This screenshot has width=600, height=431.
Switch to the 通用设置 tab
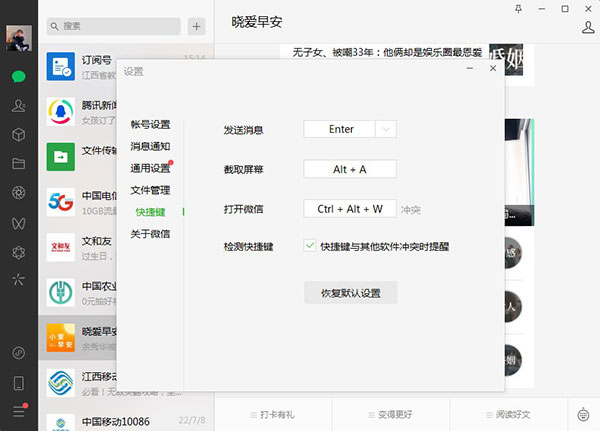(x=150, y=168)
